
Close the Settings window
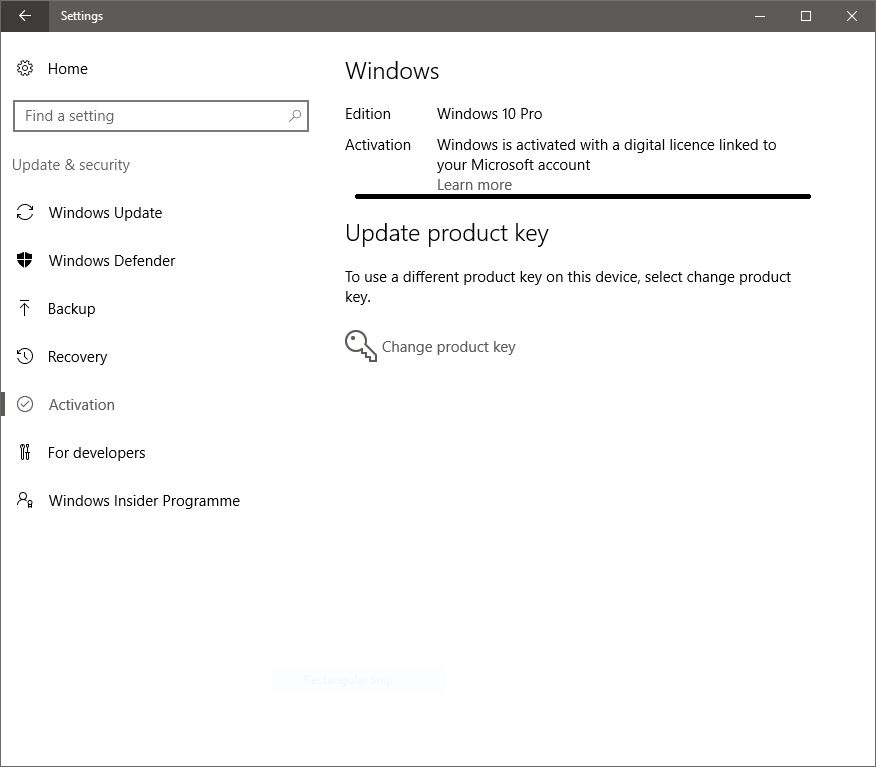coord(851,16)
